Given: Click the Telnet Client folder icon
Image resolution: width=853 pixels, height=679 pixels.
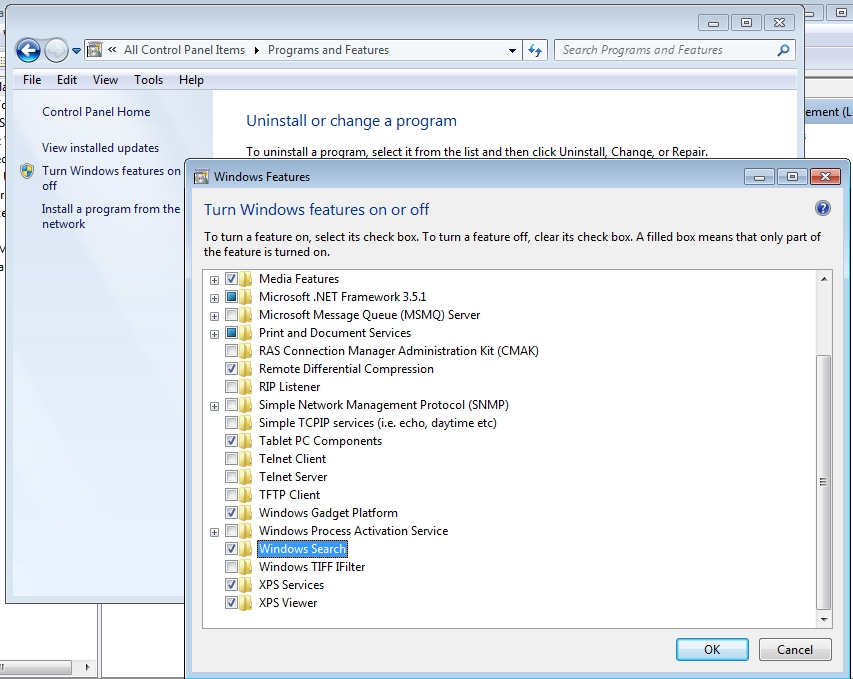Looking at the screenshot, I should 246,459.
